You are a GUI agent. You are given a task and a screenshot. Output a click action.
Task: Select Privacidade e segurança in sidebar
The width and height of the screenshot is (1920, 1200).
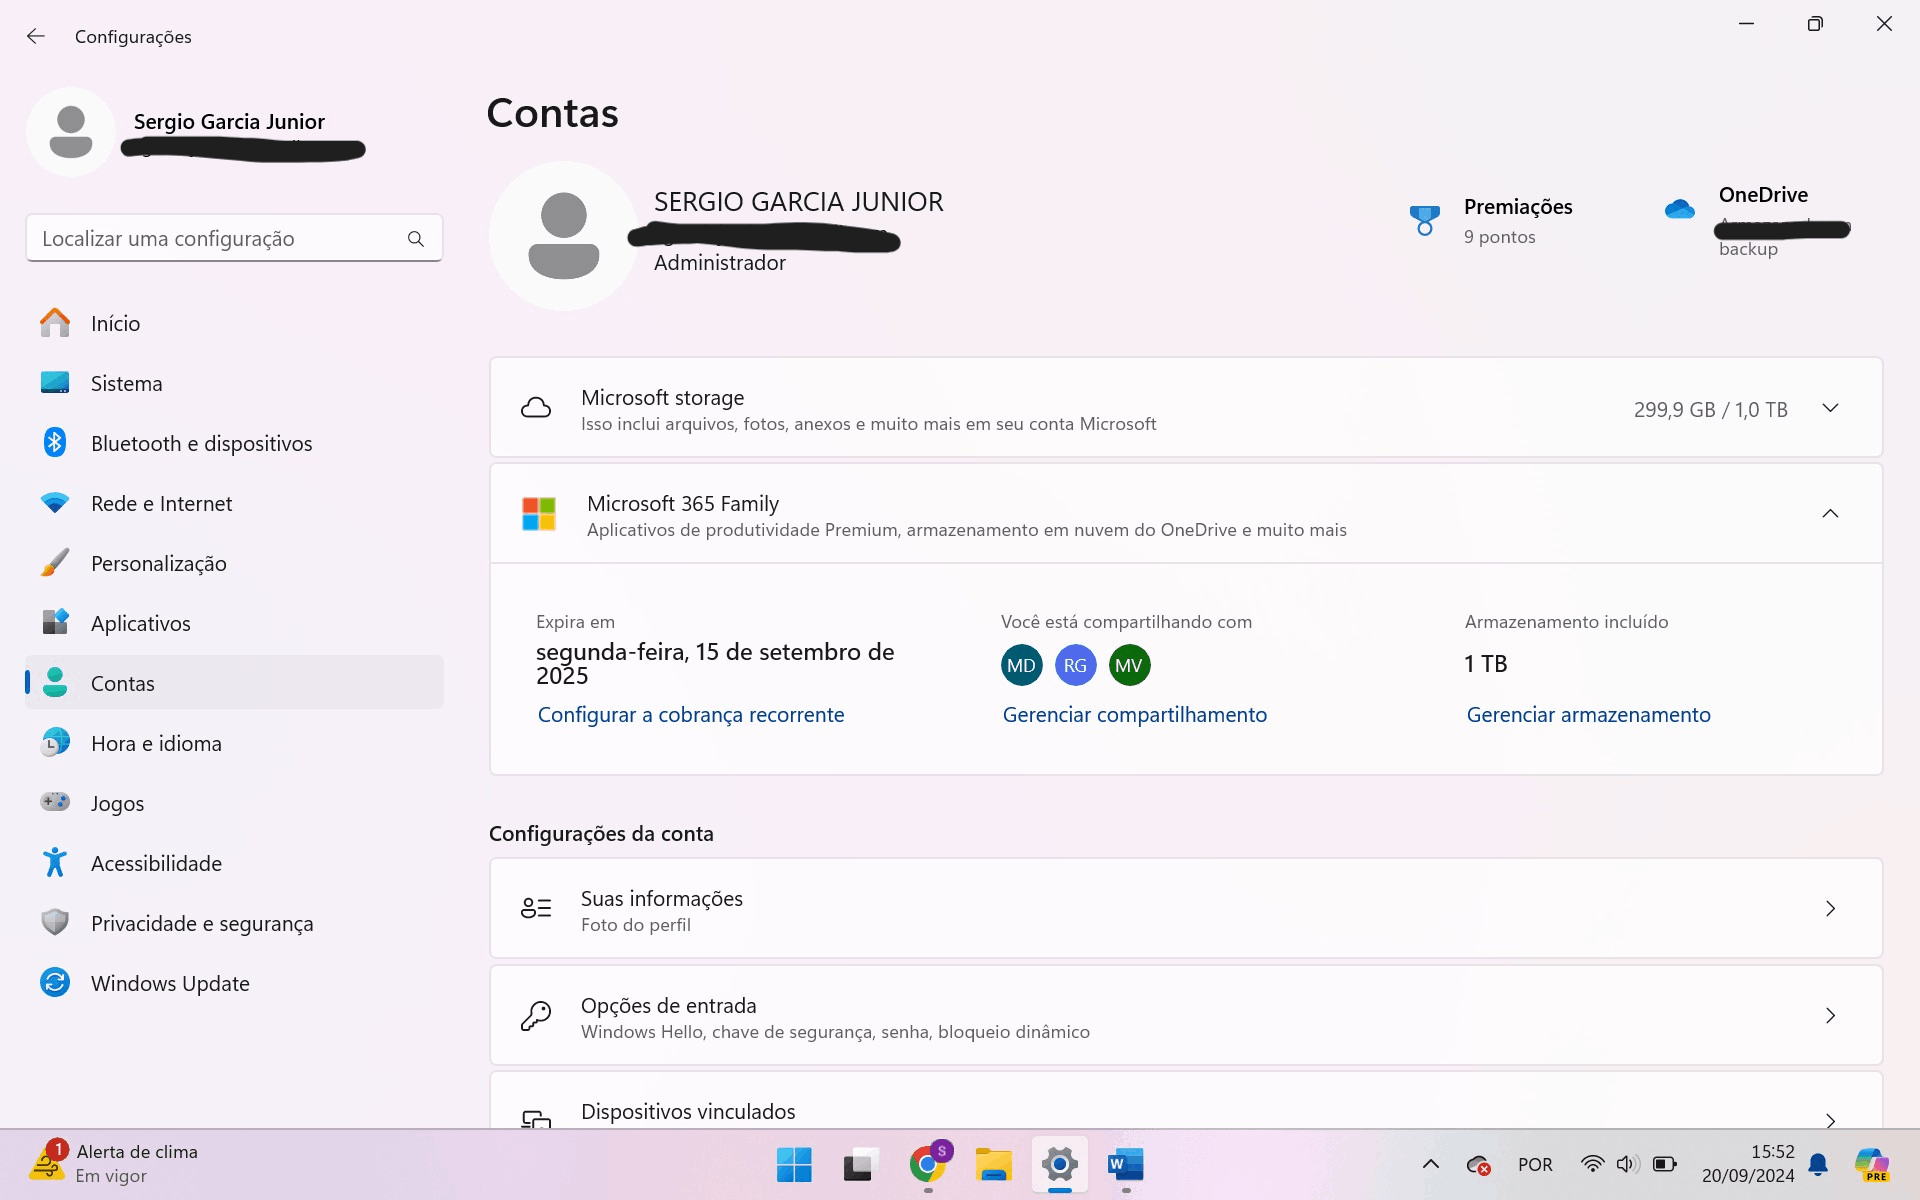tap(234, 923)
